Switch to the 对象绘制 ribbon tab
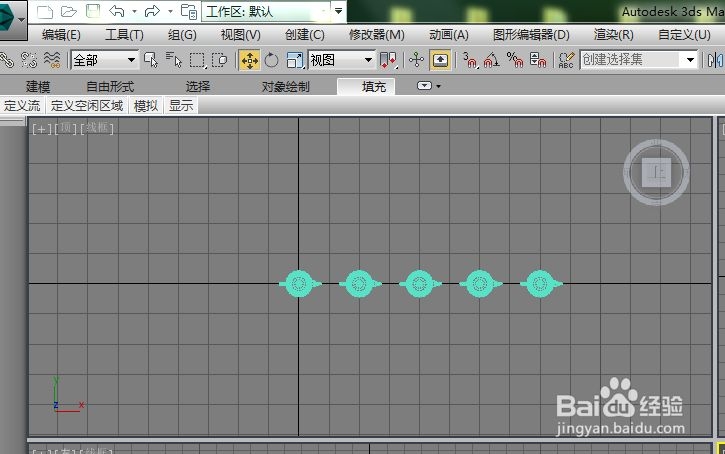Viewport: 725px width, 454px height. tap(285, 86)
